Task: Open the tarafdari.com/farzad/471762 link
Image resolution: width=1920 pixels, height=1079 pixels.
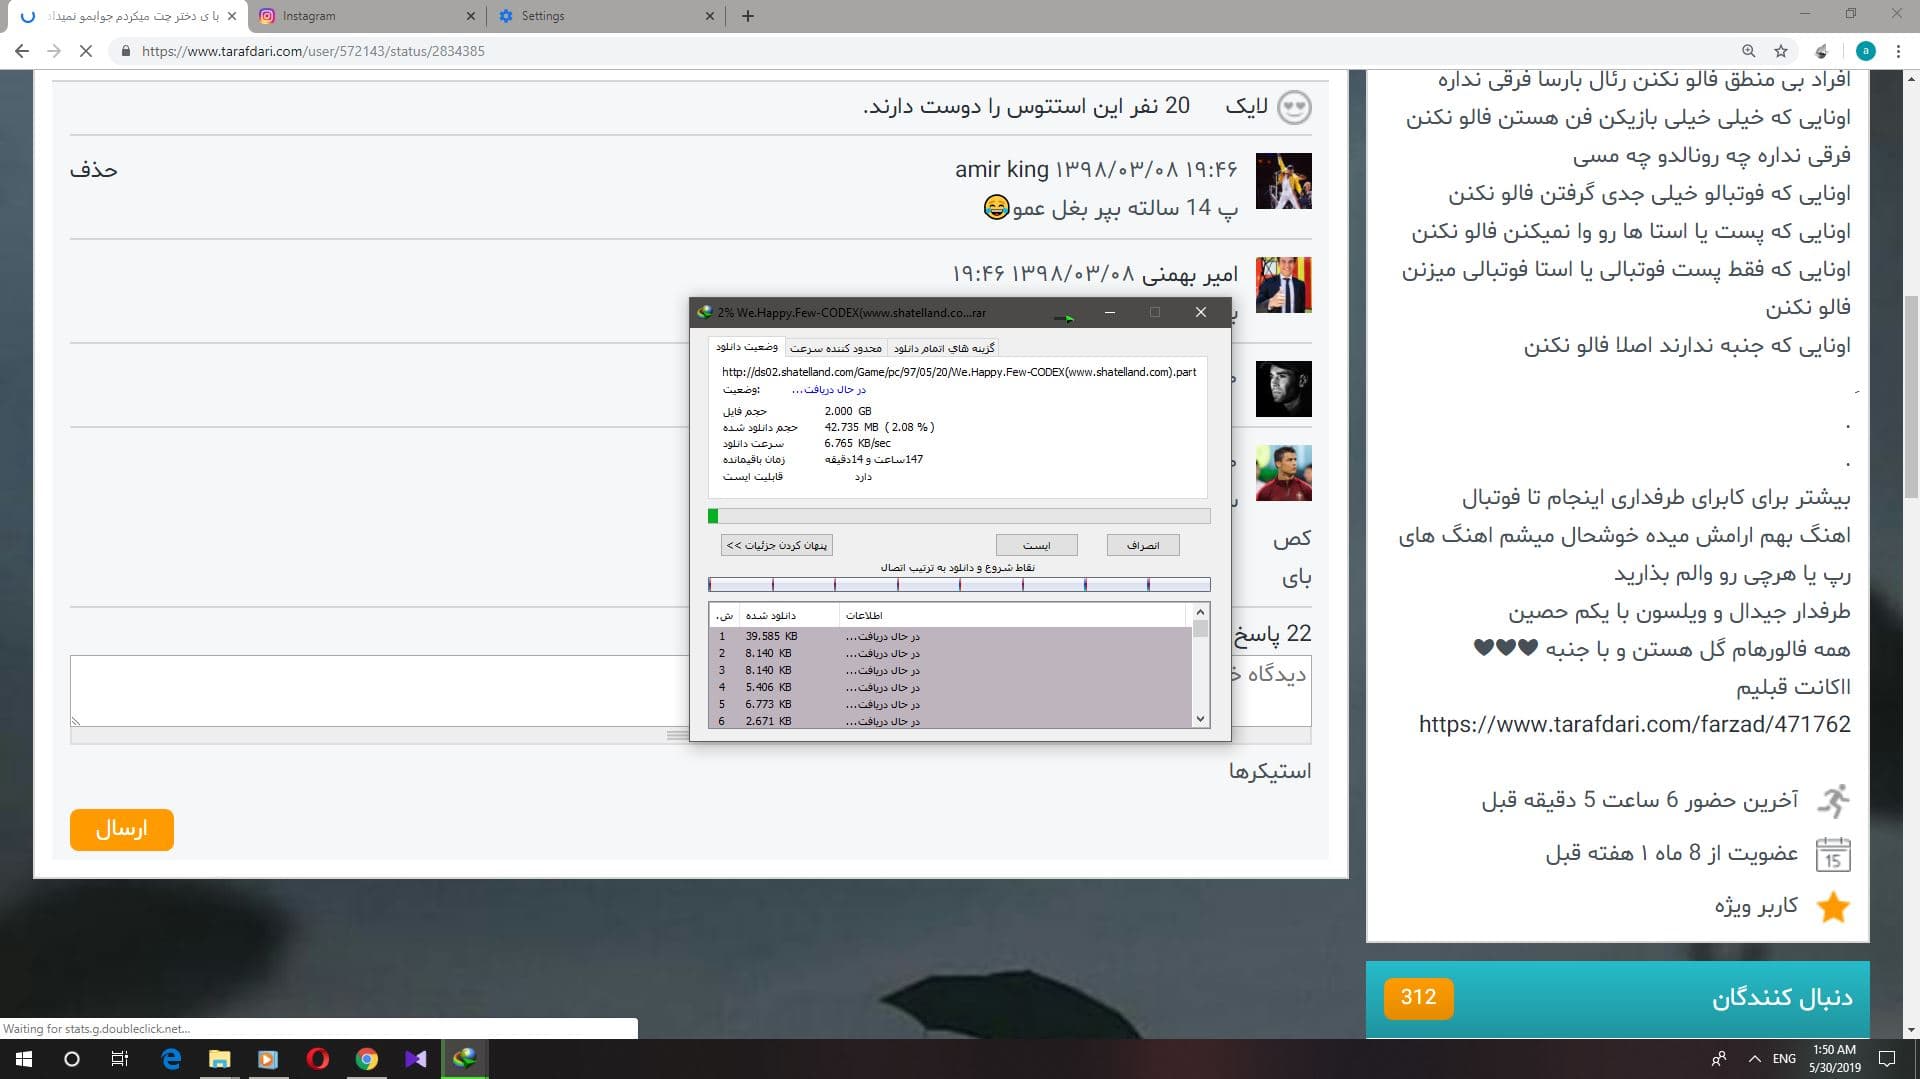Action: (x=1634, y=724)
